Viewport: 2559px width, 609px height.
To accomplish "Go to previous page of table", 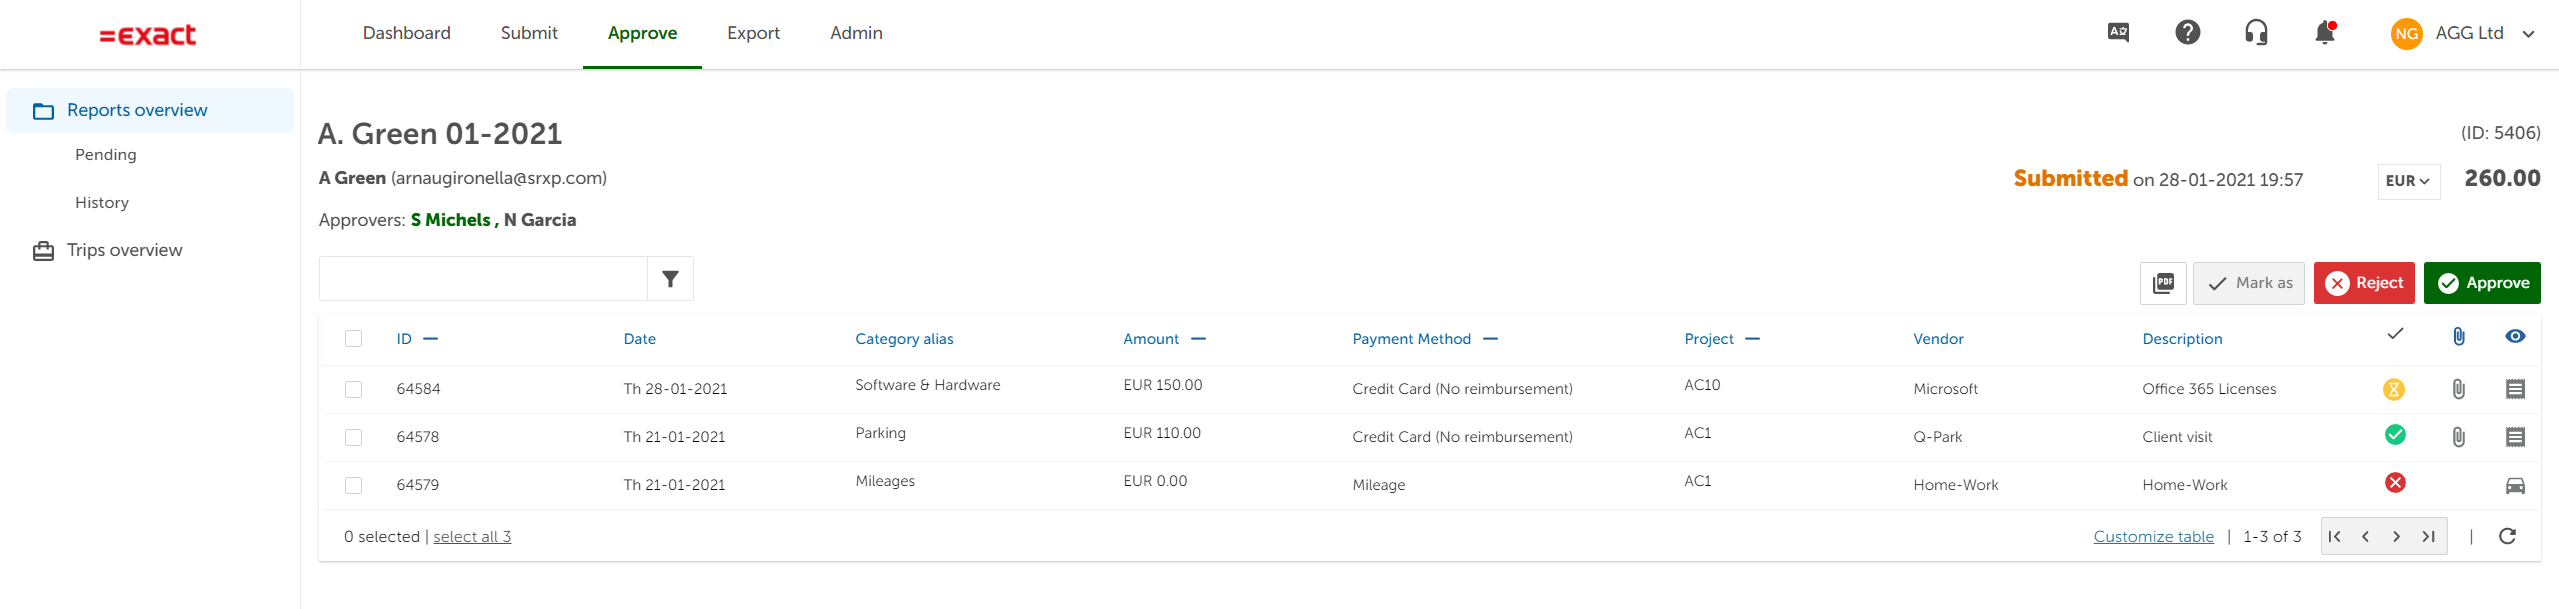I will point(2365,536).
